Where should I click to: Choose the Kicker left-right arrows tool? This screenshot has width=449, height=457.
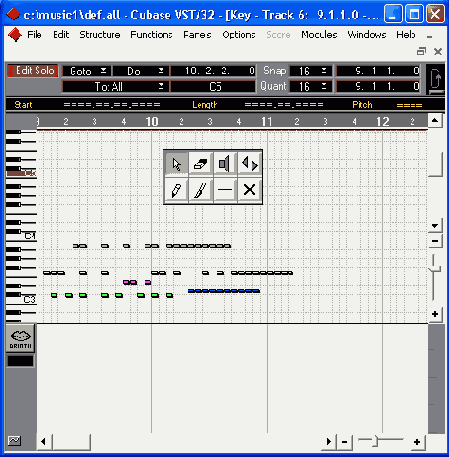click(x=249, y=164)
